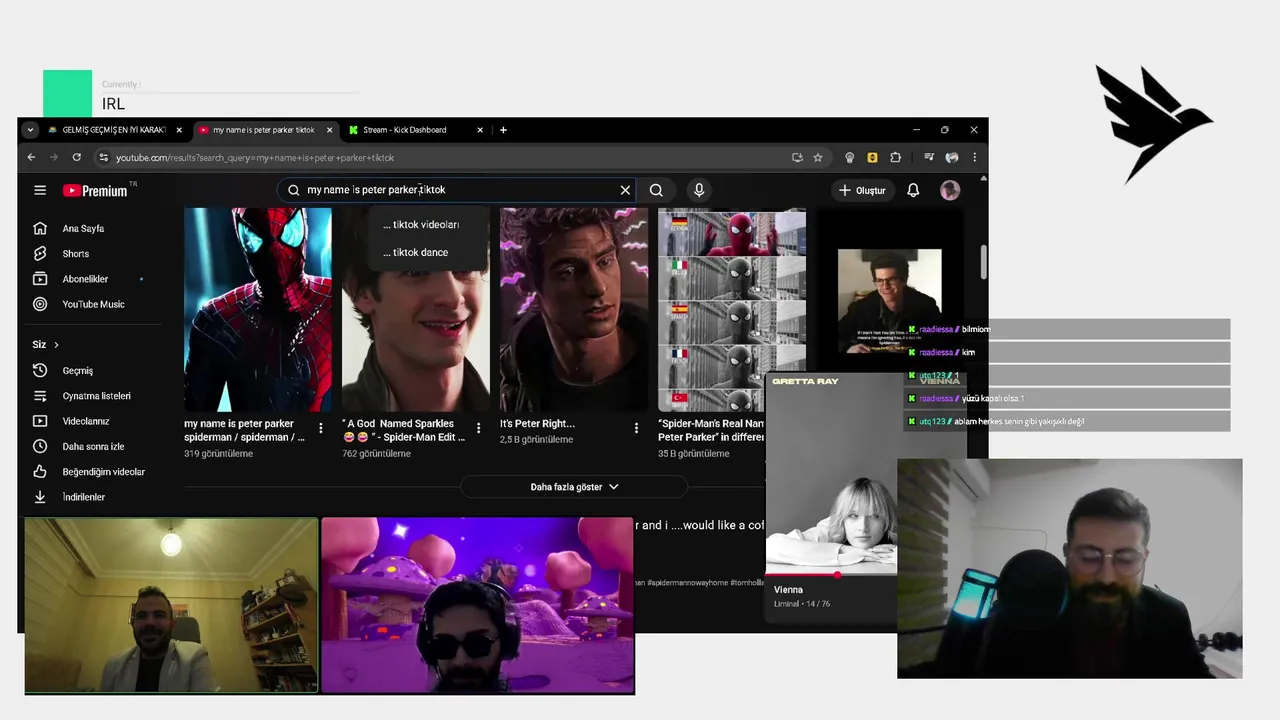Switch to the 'my name is peter parker tiktok' tab

click(x=263, y=130)
